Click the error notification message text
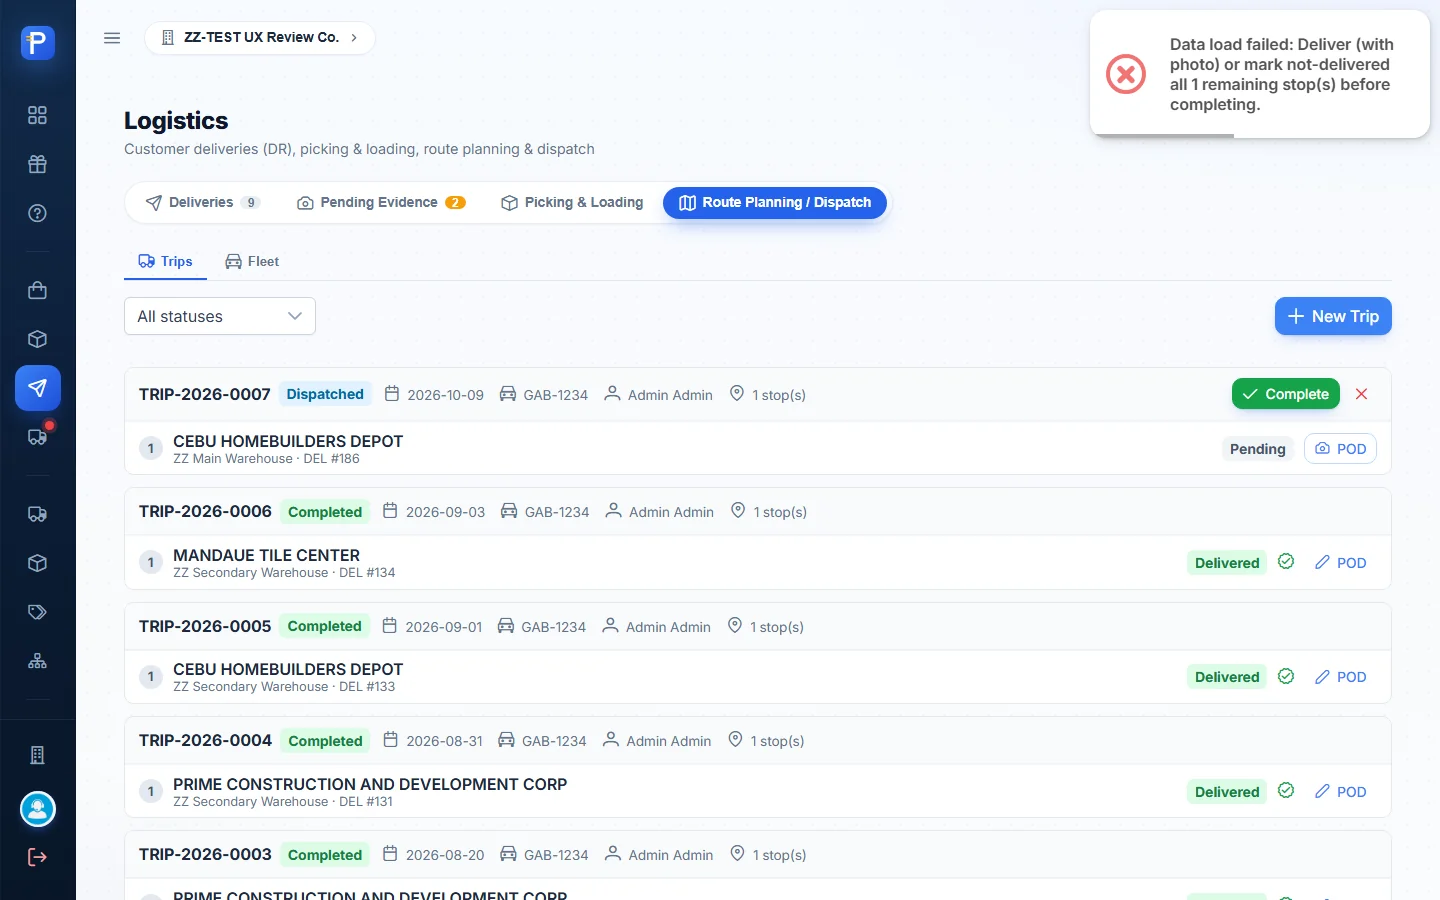This screenshot has height=900, width=1440. click(x=1282, y=74)
